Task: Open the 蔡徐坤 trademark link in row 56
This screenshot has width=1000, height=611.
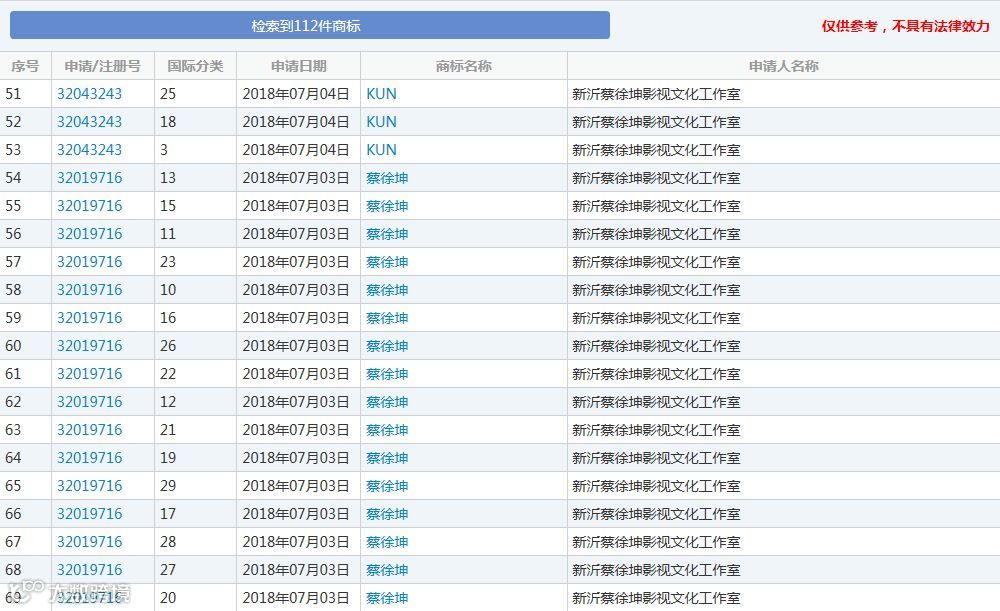Action: click(x=387, y=234)
